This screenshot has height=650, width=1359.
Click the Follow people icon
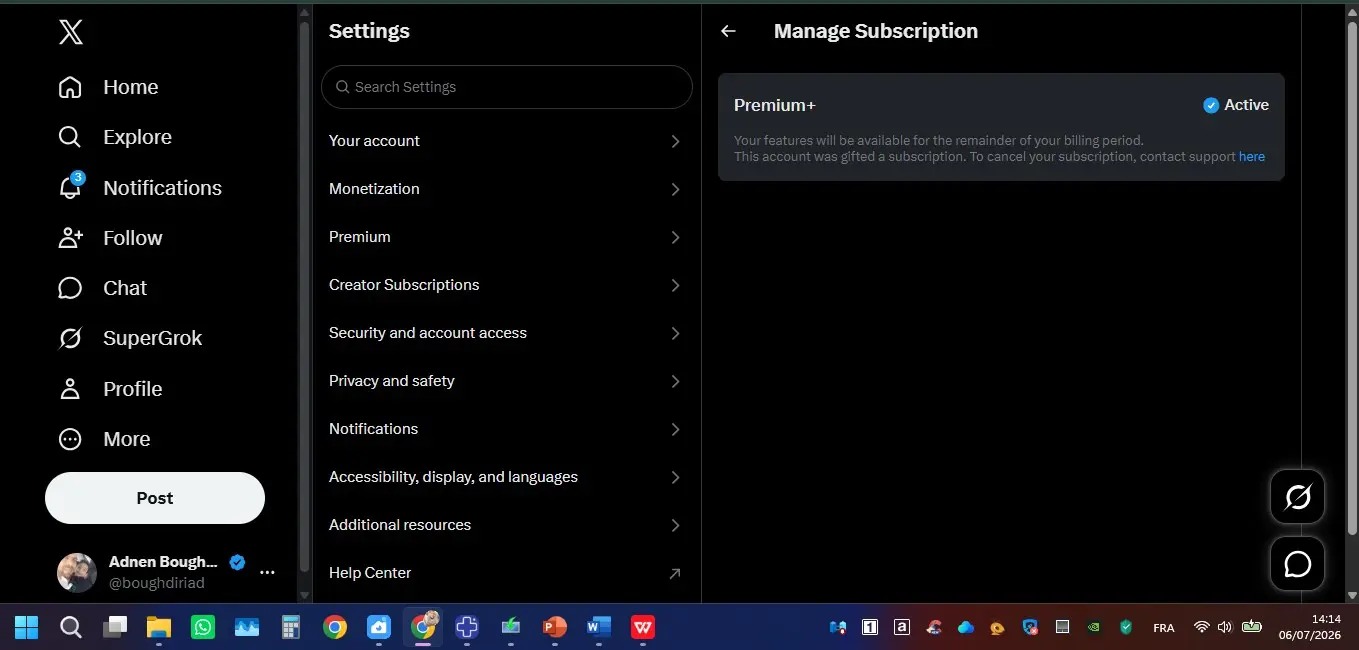tap(70, 238)
